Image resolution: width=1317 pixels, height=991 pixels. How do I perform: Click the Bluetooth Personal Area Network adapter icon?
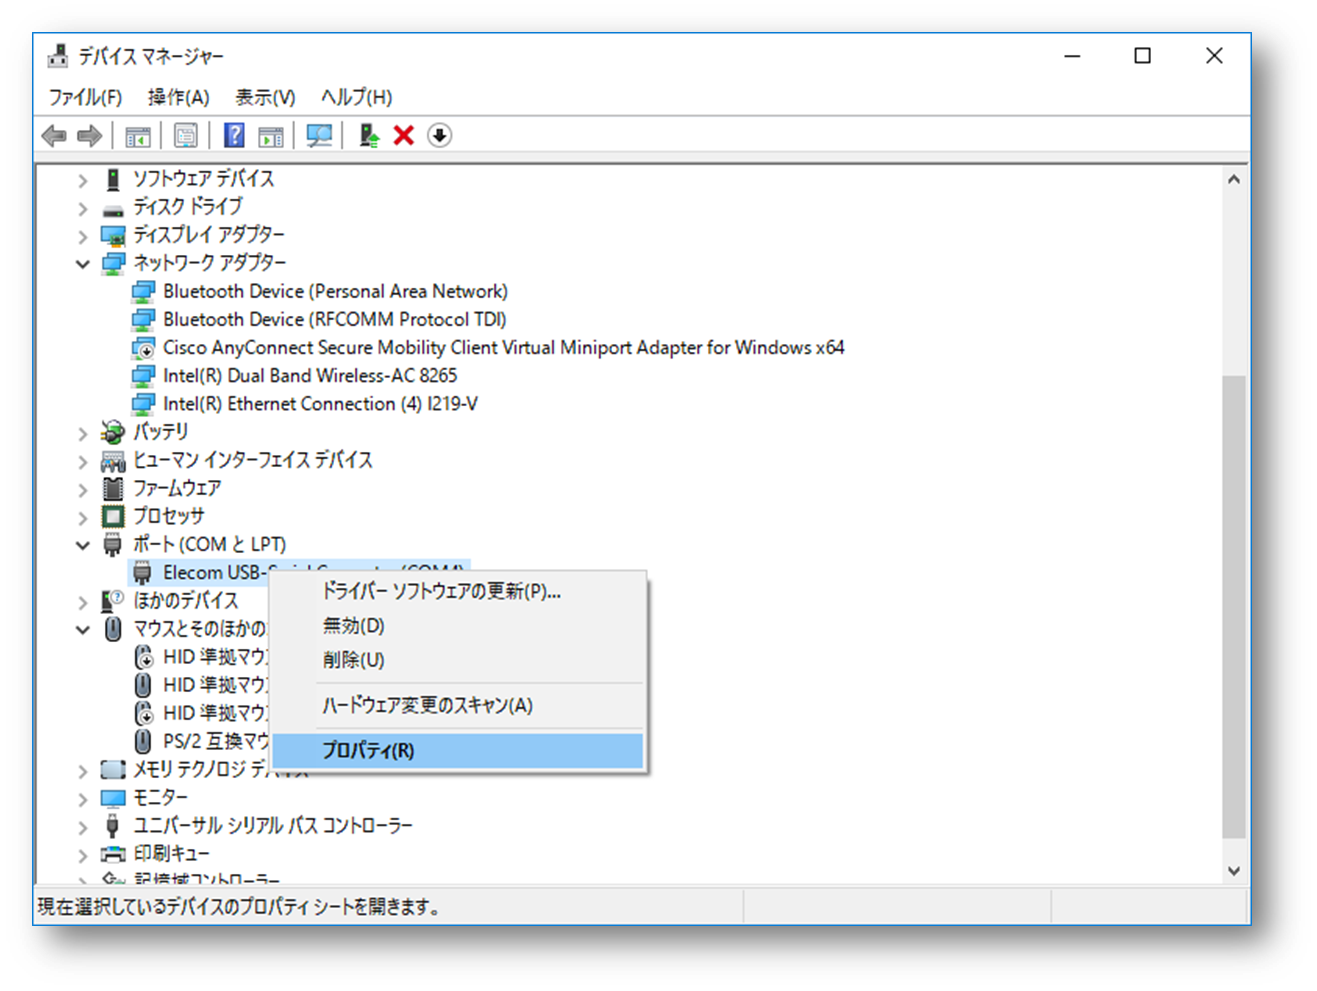(144, 291)
